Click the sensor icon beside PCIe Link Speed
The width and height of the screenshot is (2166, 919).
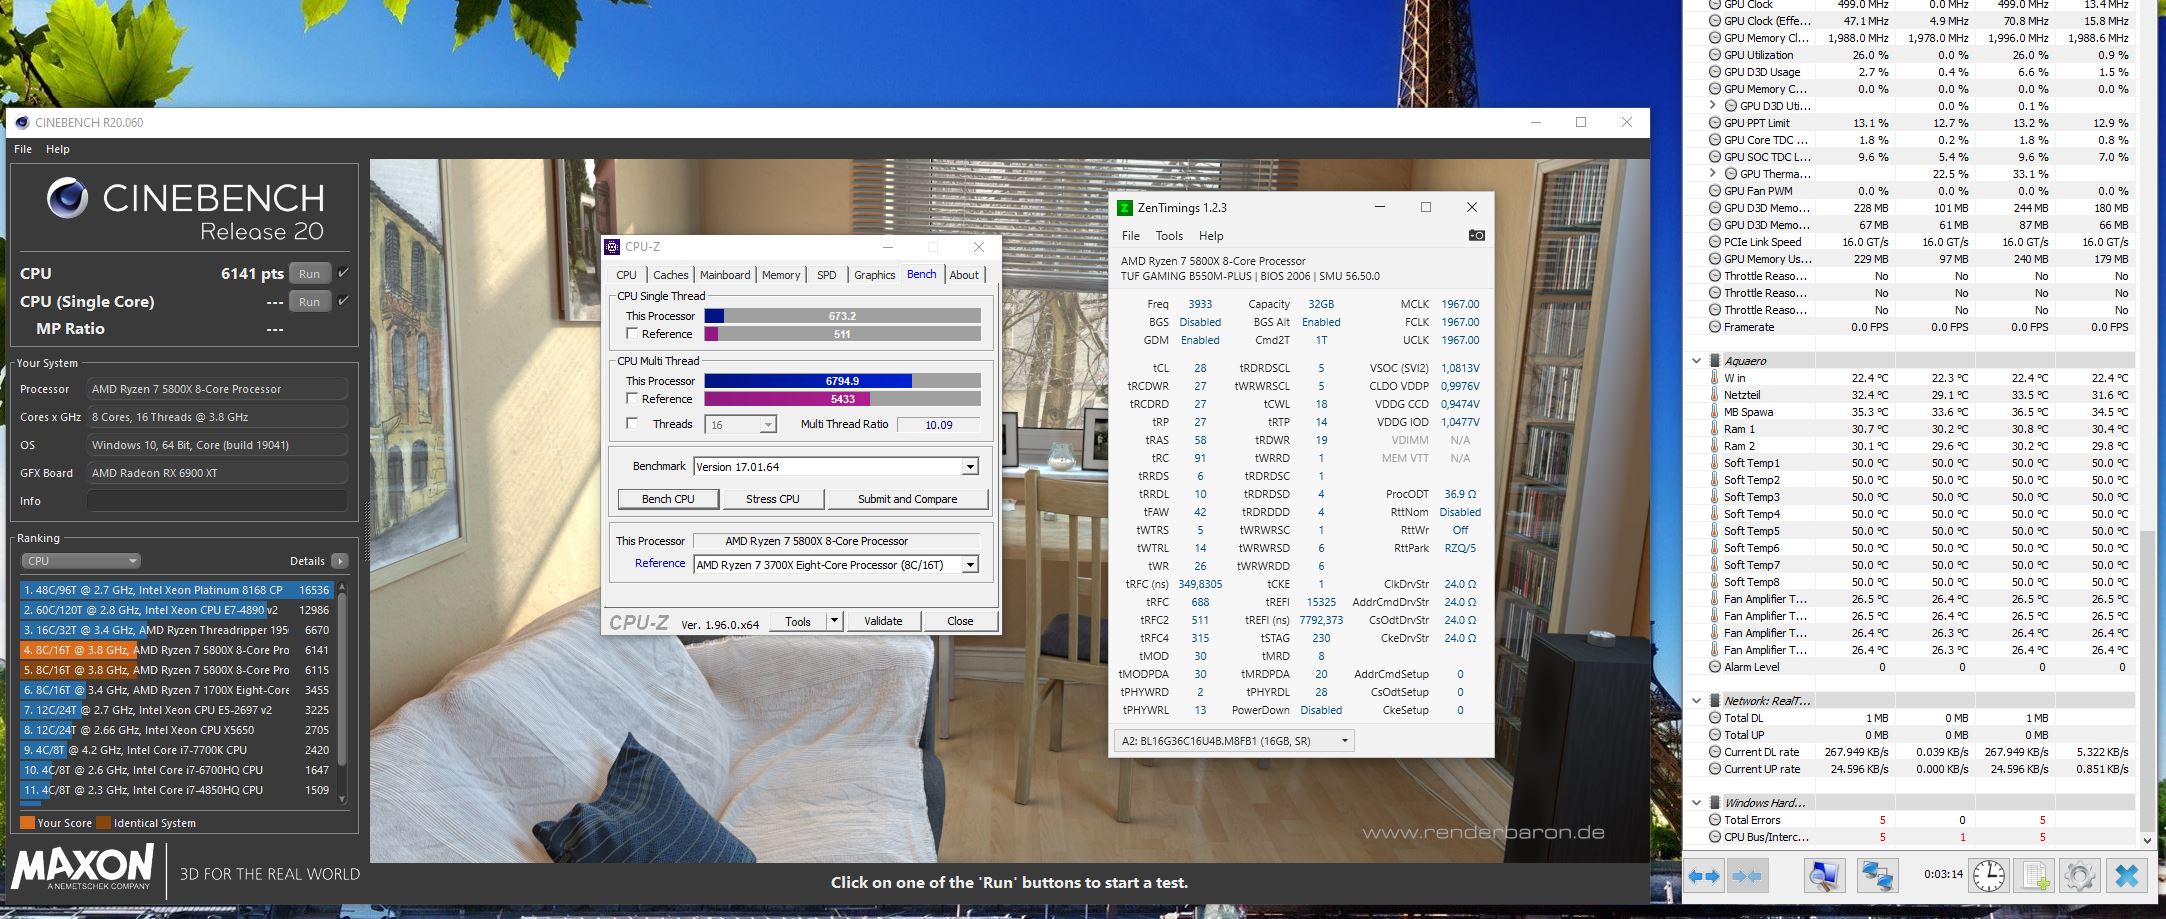(1715, 242)
